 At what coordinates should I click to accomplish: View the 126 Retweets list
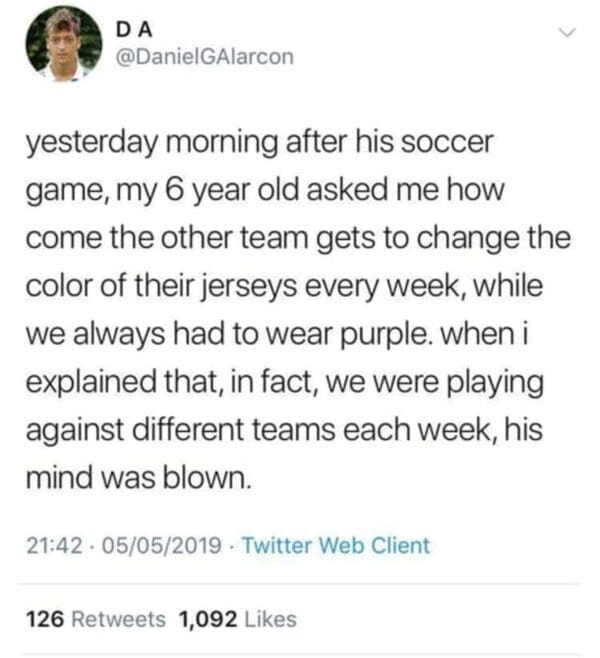(96, 619)
